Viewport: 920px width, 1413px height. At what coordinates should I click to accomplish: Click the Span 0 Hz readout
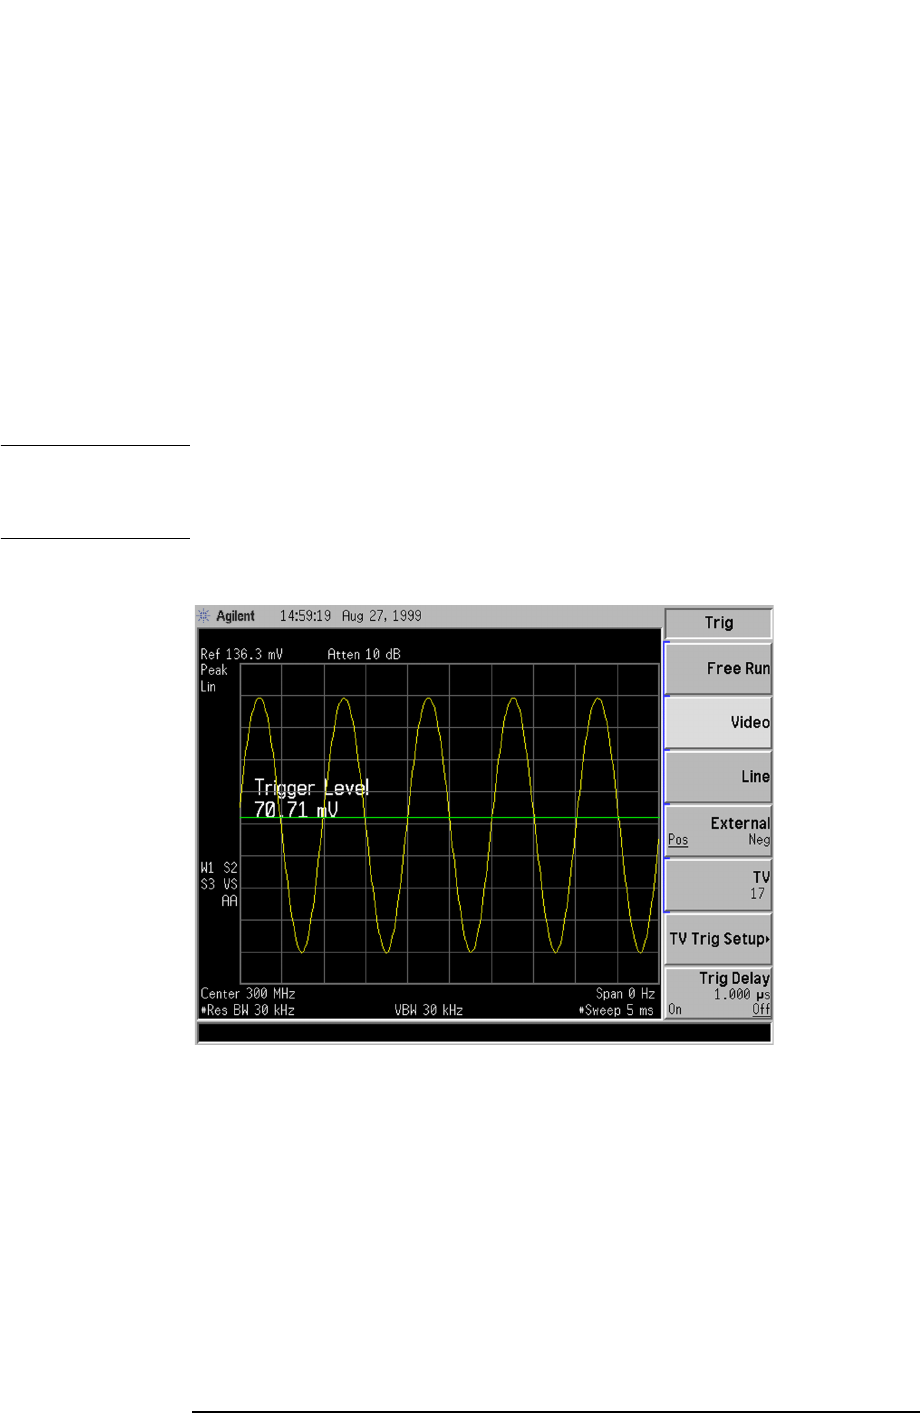[625, 993]
